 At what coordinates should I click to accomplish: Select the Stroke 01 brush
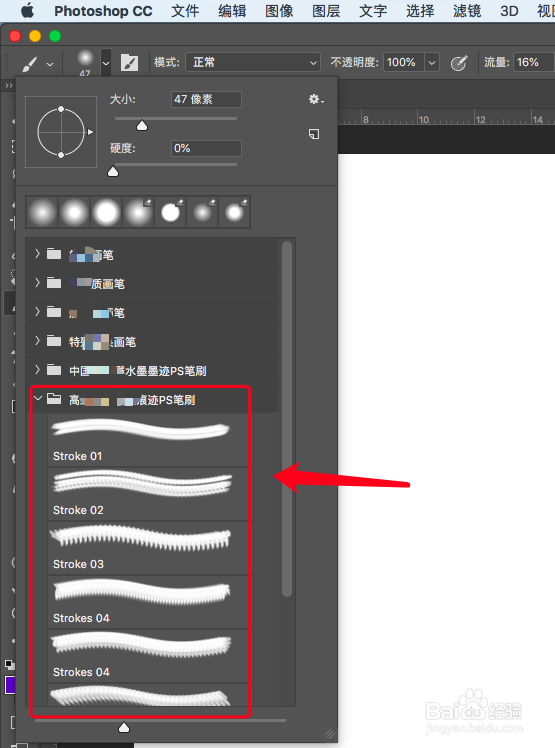[x=148, y=440]
